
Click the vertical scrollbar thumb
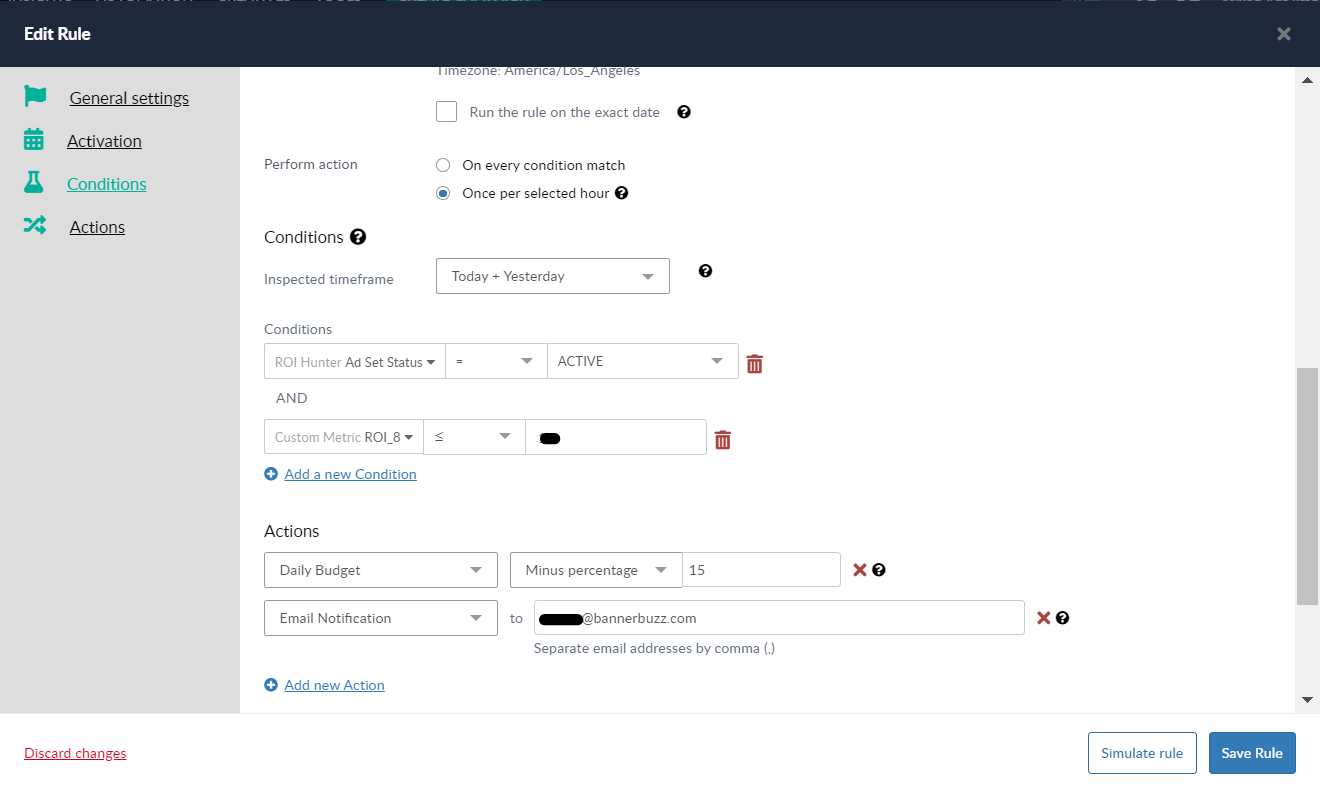[x=1307, y=486]
